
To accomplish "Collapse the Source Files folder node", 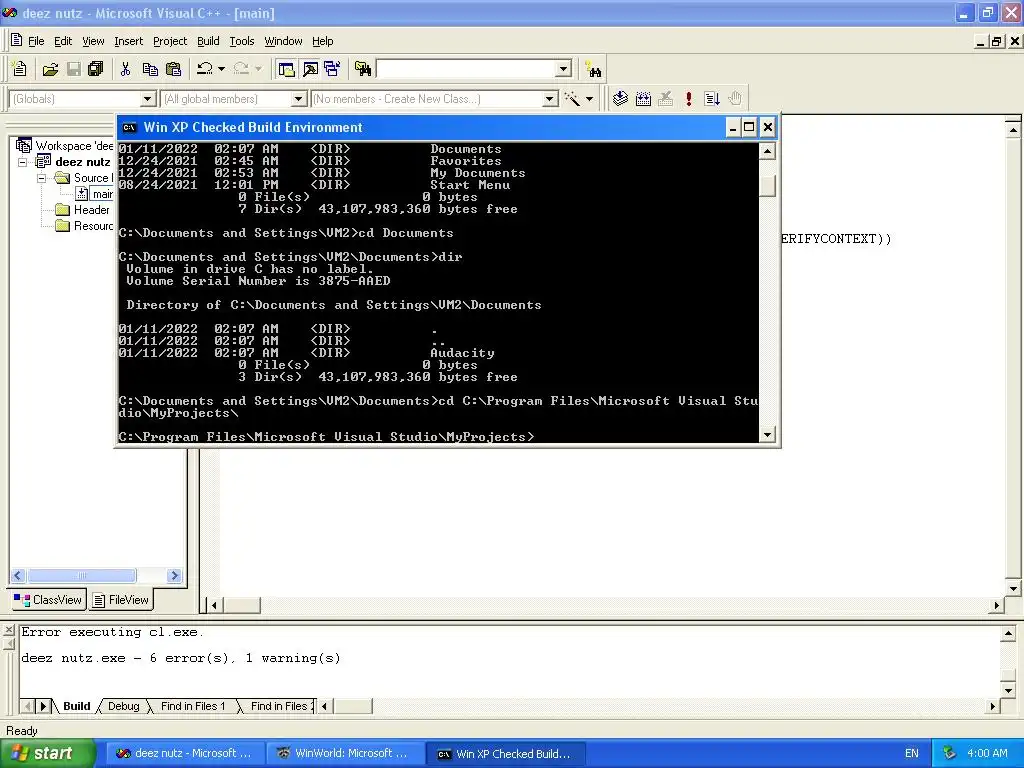I will click(x=42, y=178).
